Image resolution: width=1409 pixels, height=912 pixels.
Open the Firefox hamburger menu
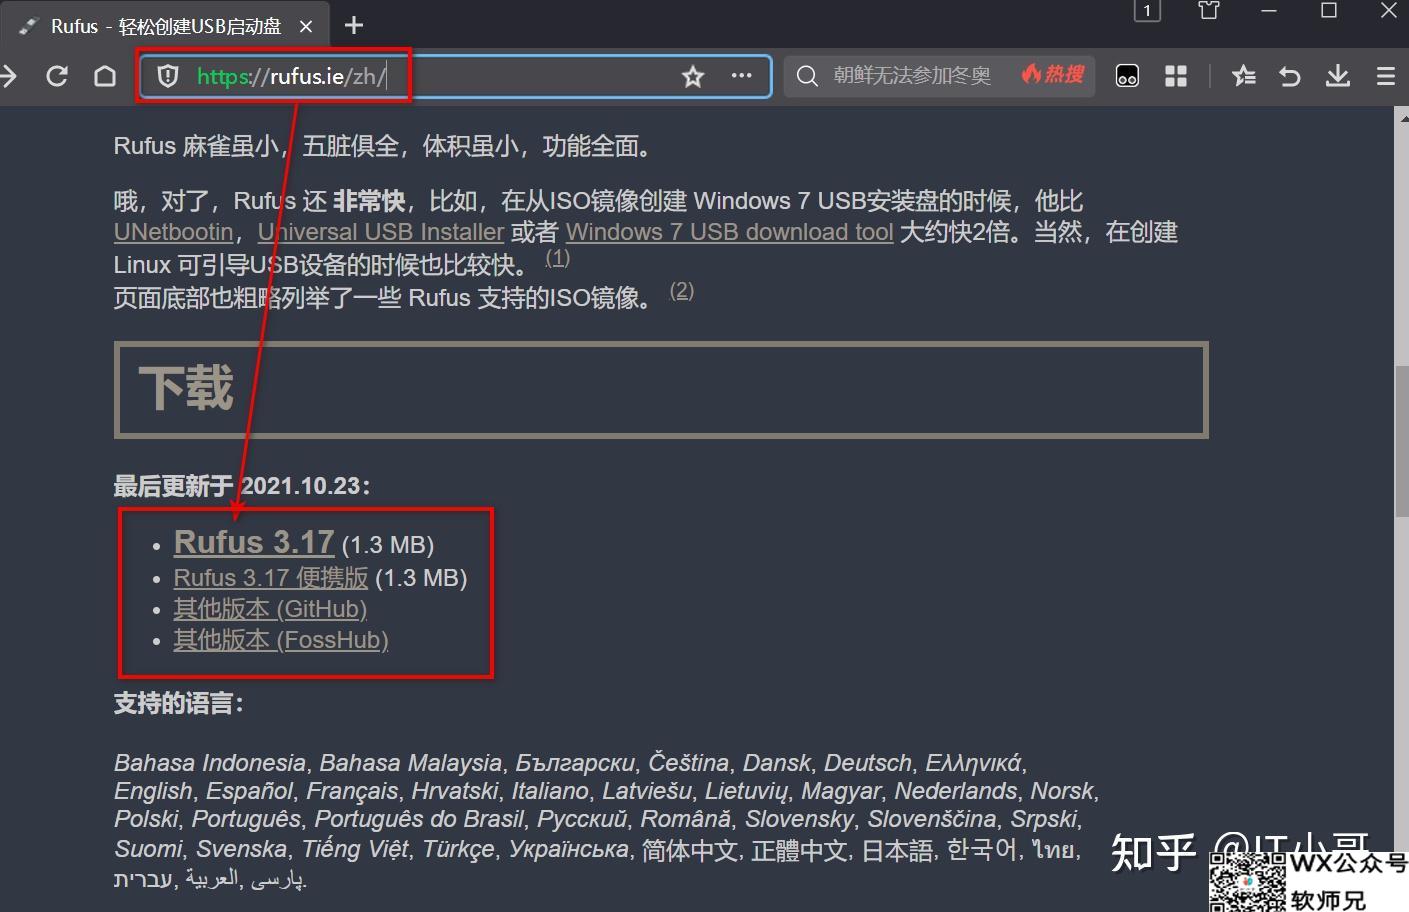(x=1386, y=75)
